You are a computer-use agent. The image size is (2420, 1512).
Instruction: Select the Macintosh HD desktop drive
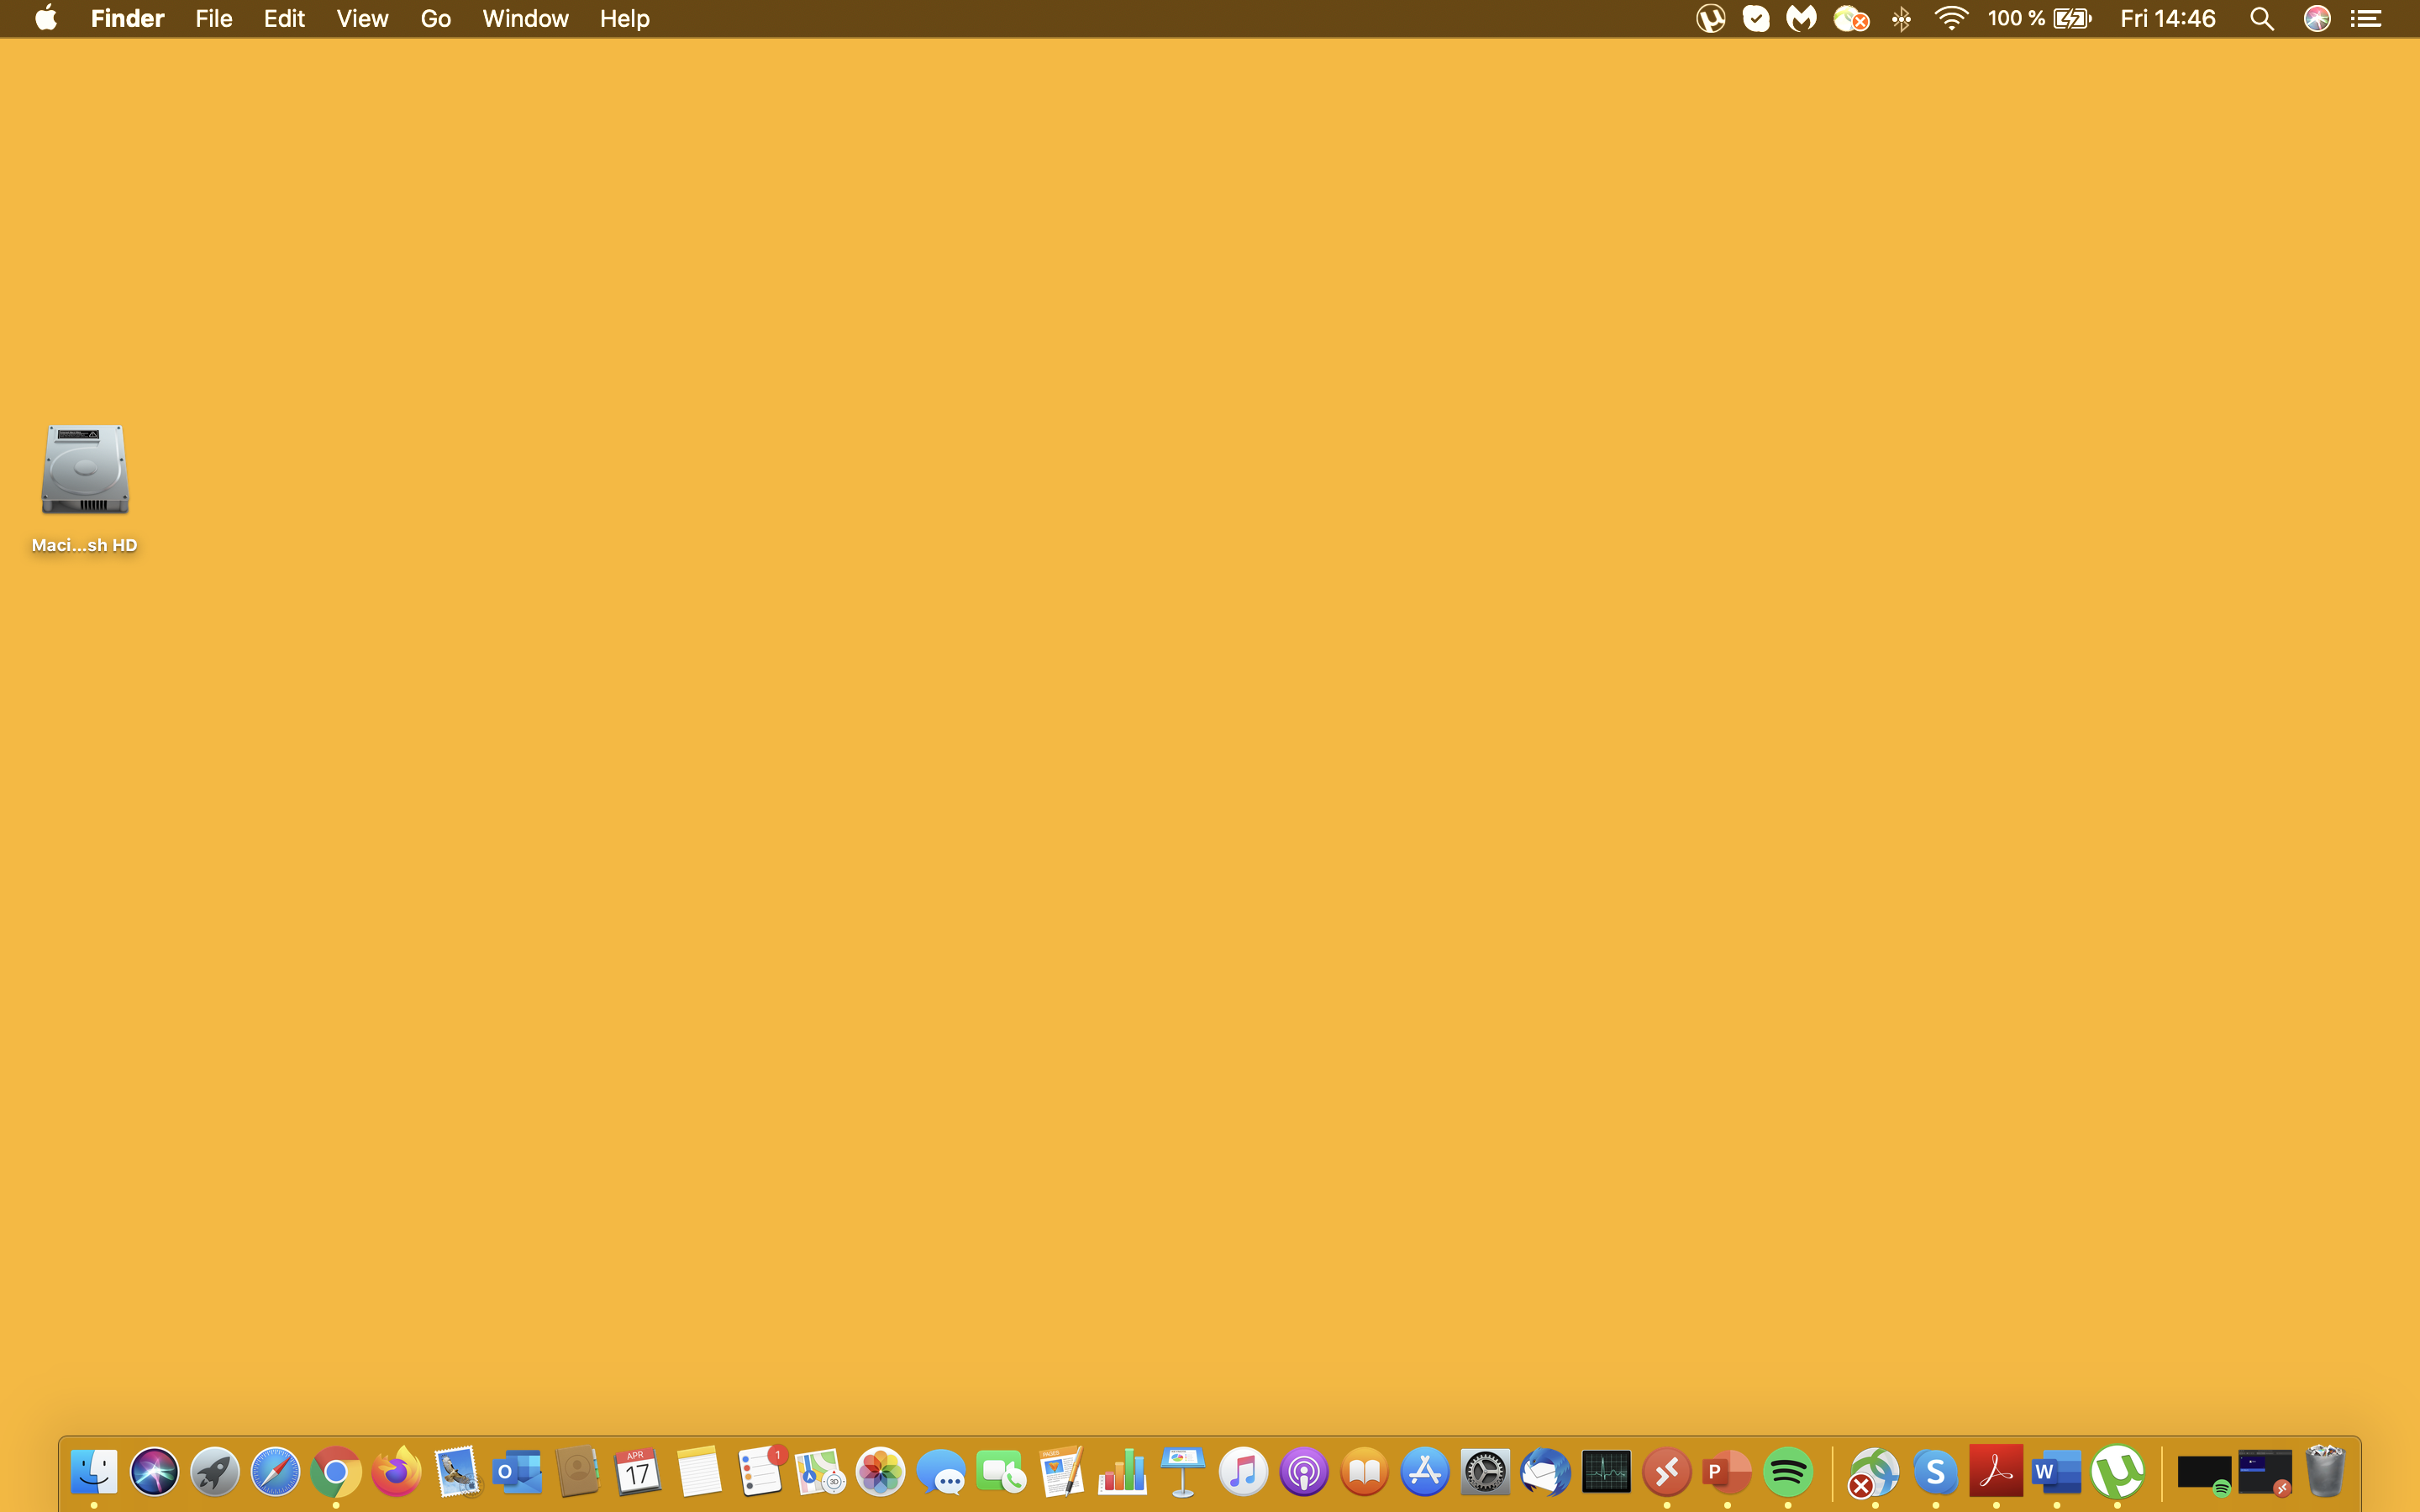point(85,471)
